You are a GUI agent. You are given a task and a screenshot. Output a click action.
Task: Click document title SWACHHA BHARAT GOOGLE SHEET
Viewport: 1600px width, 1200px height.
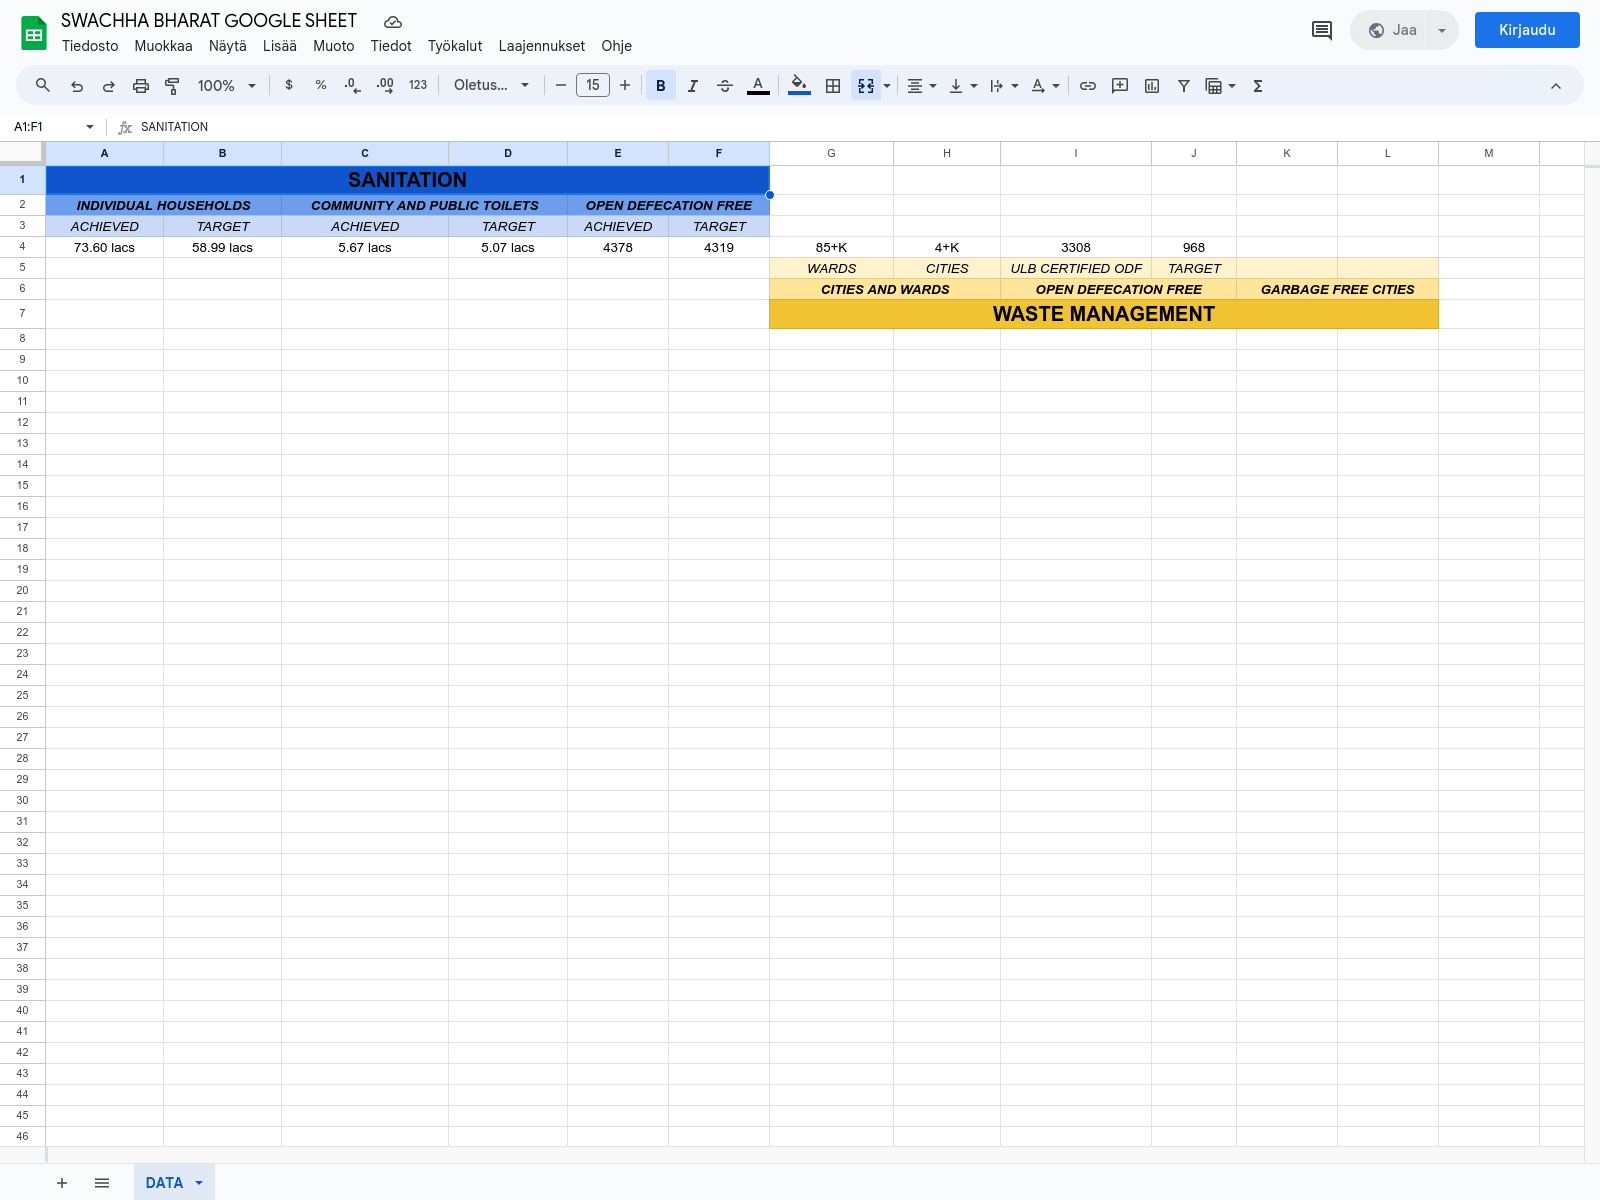point(209,21)
